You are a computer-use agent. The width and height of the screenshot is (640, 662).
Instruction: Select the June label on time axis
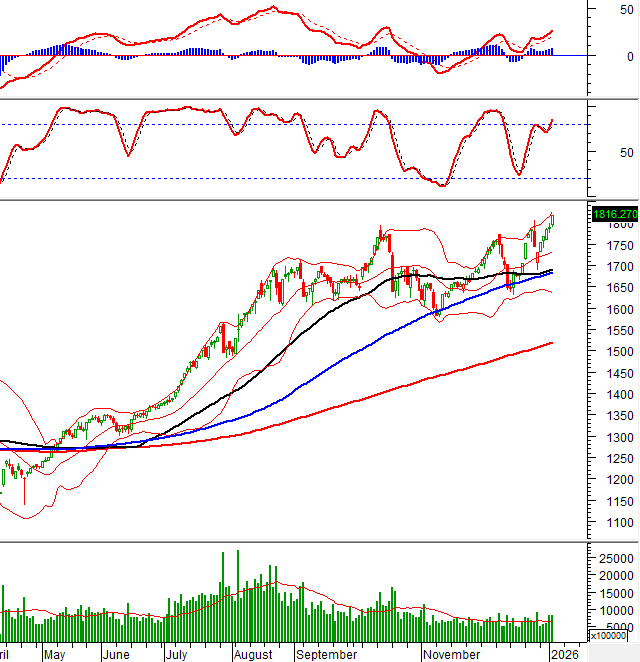pos(117,654)
